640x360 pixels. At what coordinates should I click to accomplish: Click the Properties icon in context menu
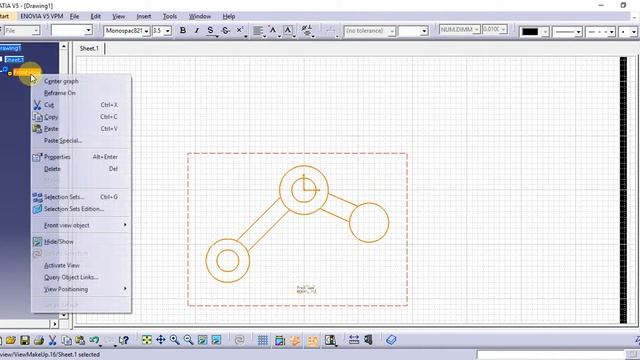click(x=37, y=157)
